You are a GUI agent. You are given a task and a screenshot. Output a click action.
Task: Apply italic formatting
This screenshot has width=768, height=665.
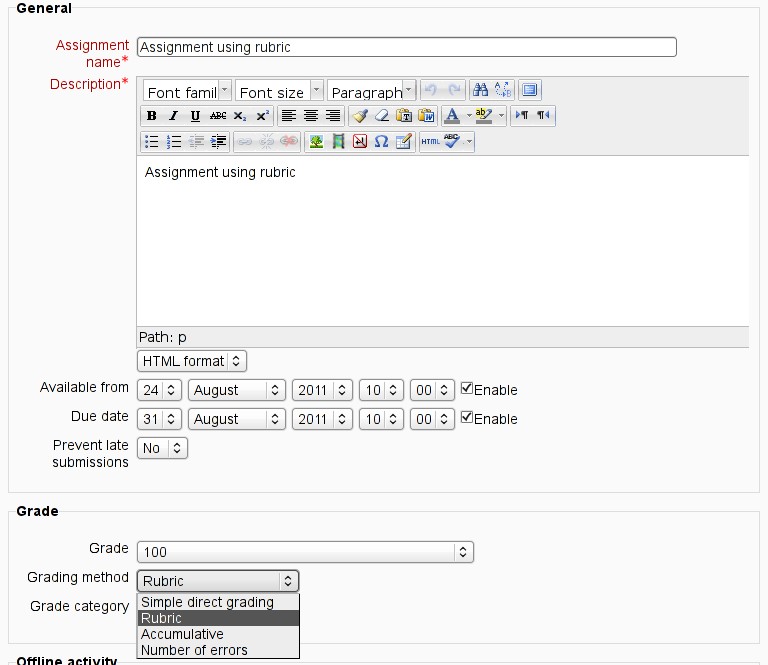(173, 116)
